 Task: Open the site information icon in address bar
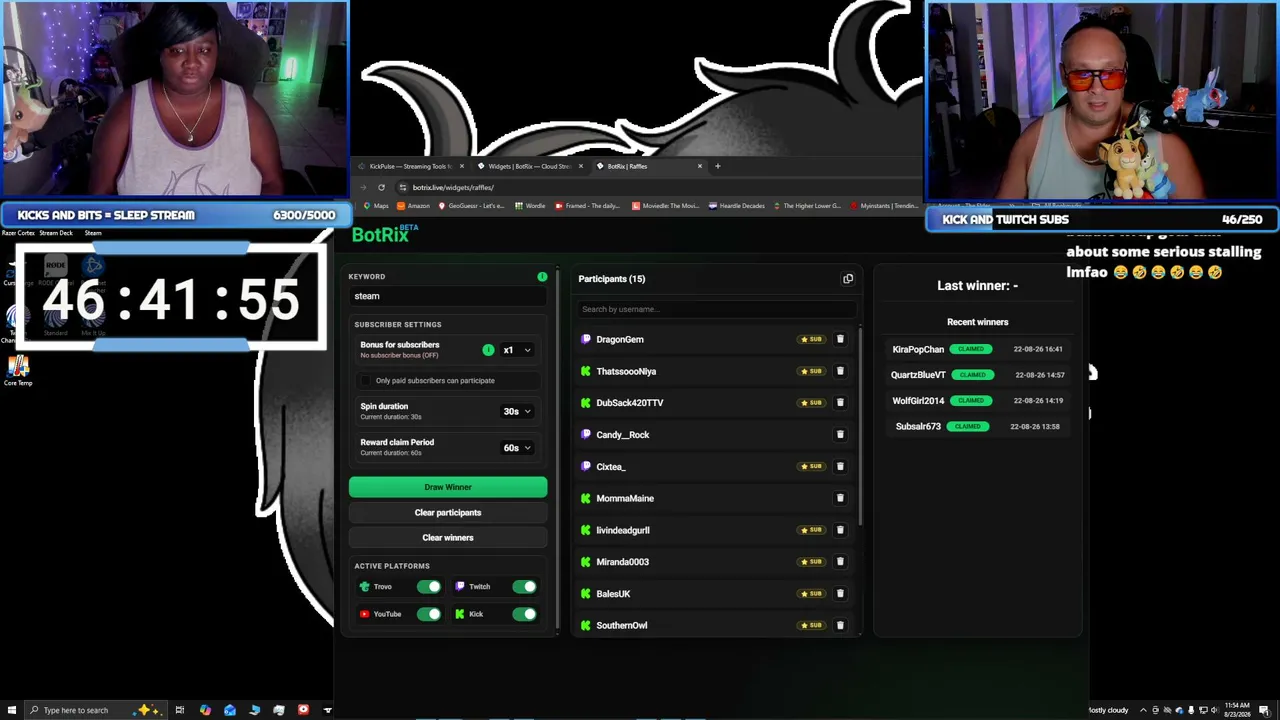(402, 187)
